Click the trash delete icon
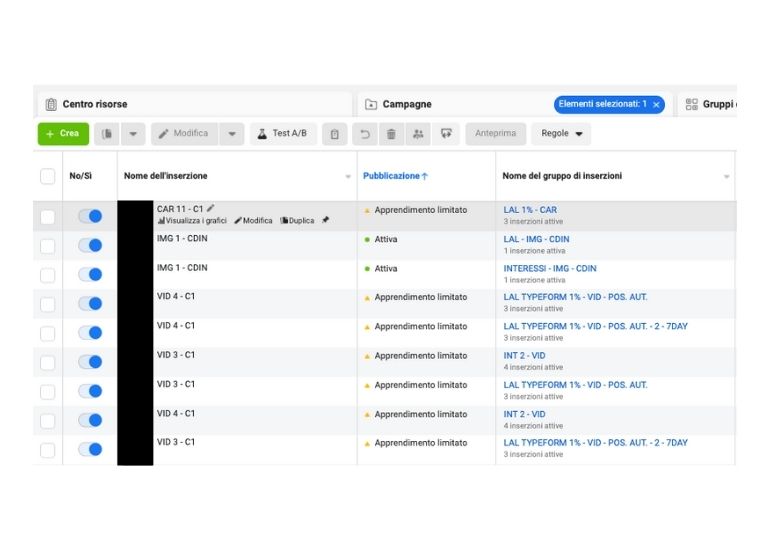Screen dimensions: 770x550 391,134
